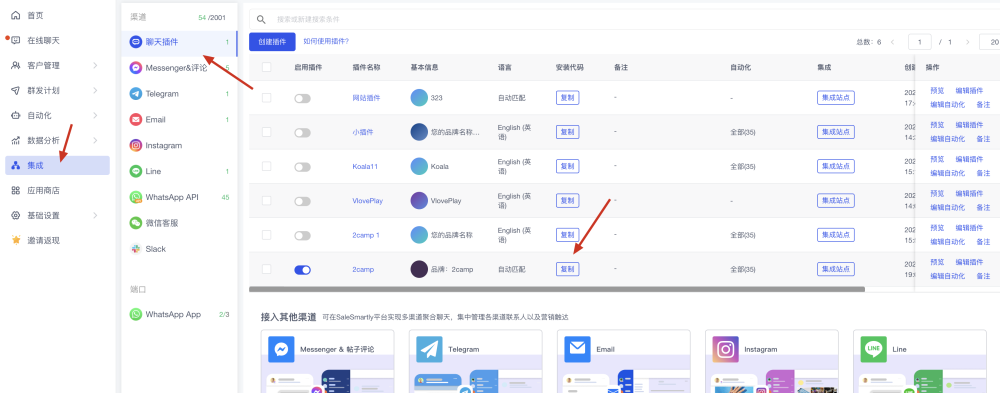This screenshot has height=393, width=1000.
Task: Expand the 数据分析 menu chevron
Action: click(95, 140)
